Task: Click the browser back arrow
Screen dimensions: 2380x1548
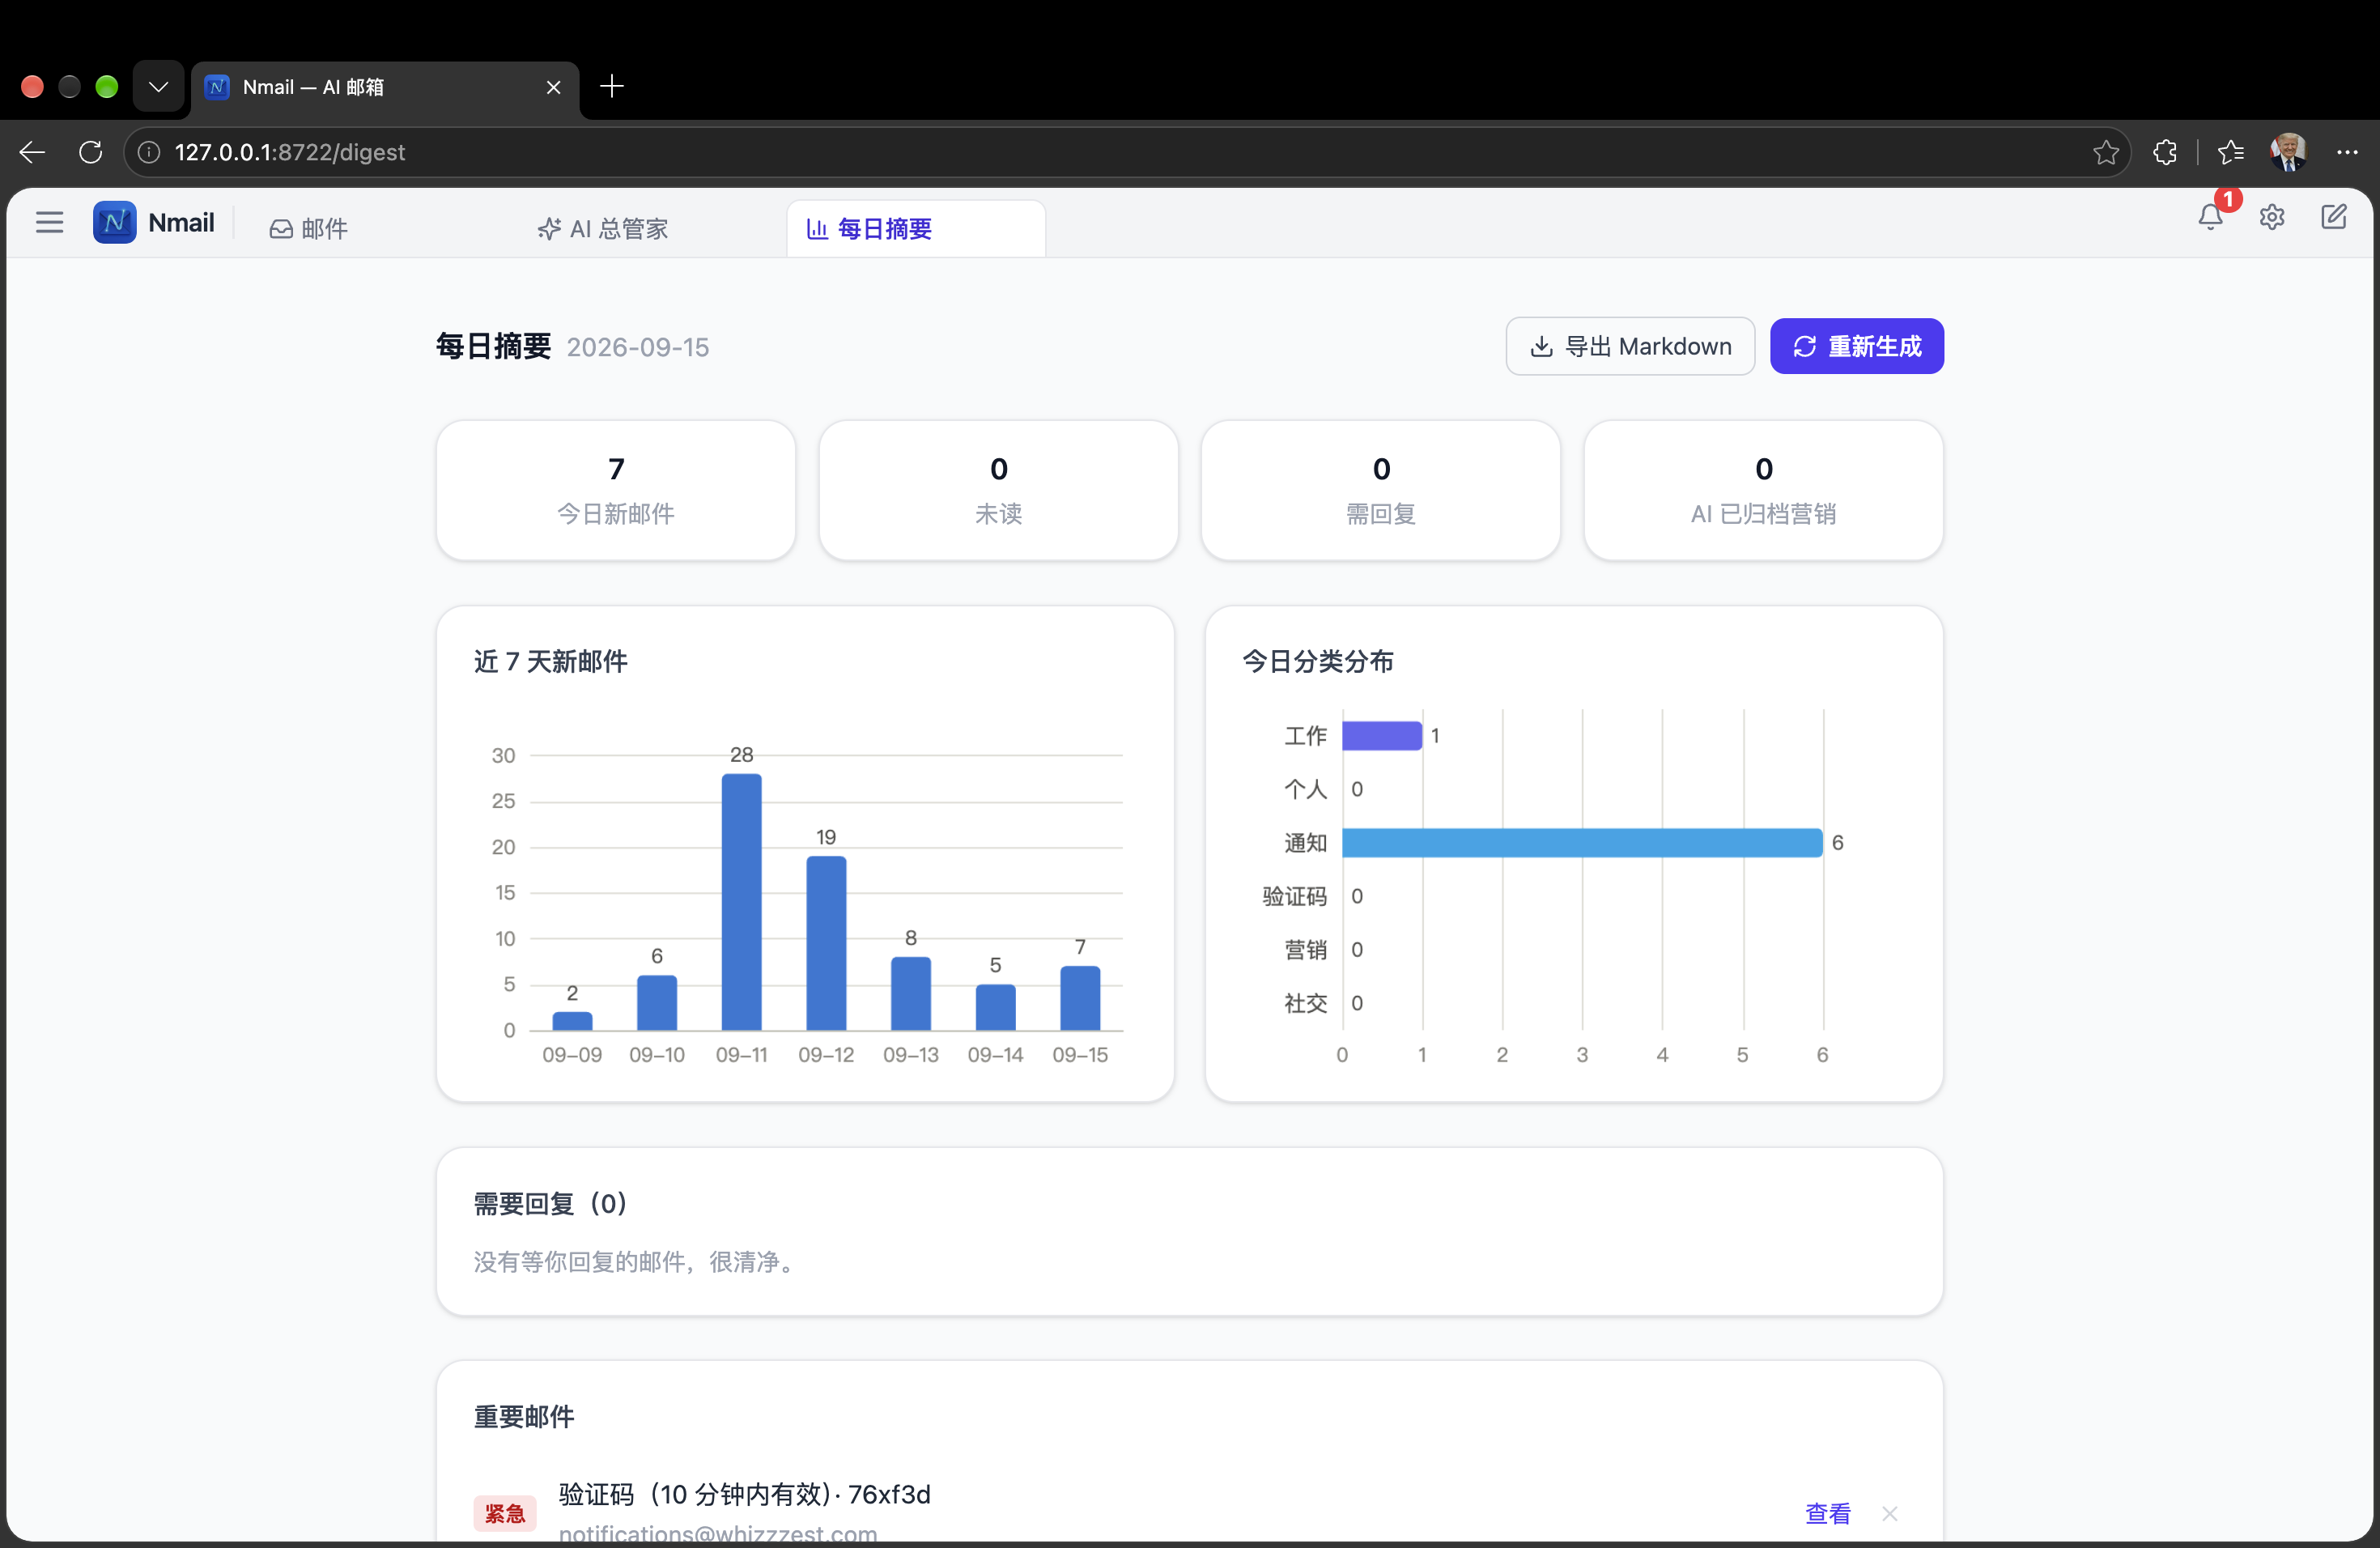Action: (32, 152)
